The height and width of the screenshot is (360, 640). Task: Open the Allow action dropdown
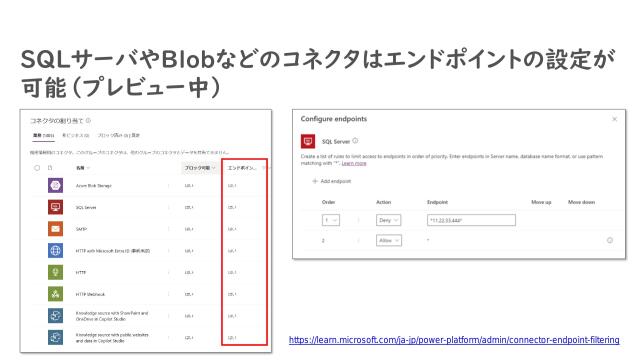[x=389, y=240]
